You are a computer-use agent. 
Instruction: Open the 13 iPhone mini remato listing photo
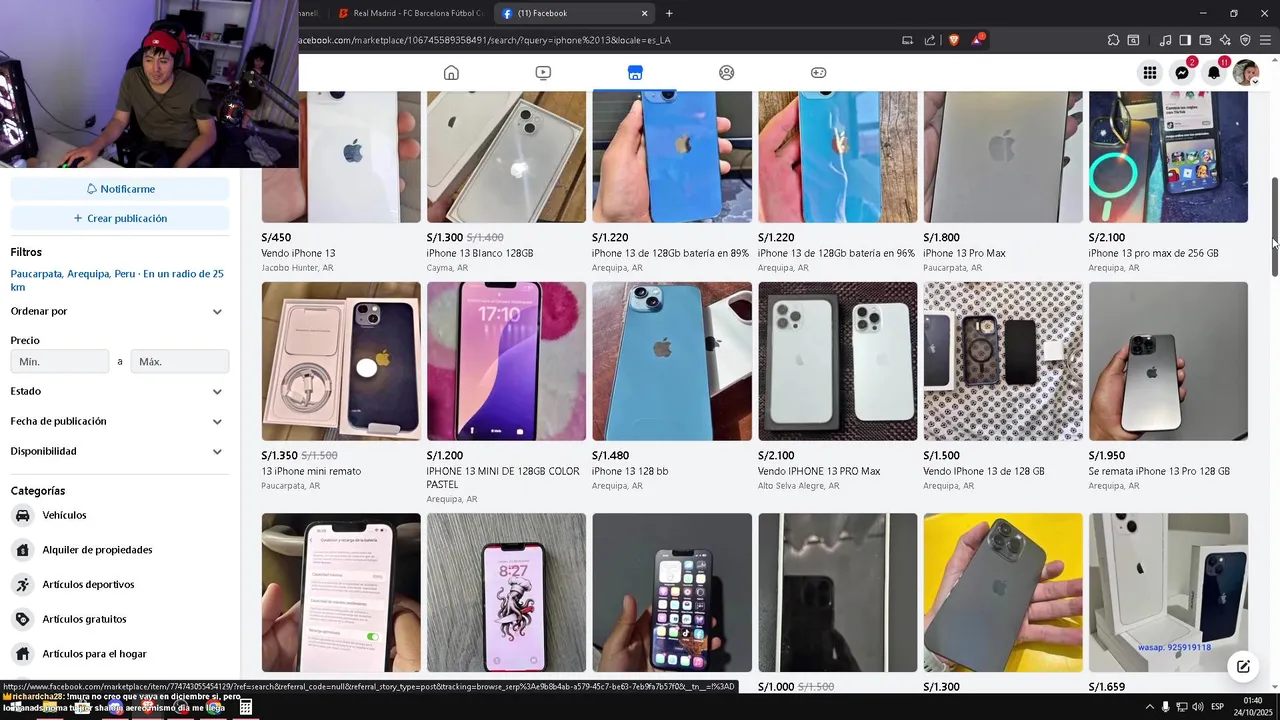coord(341,361)
